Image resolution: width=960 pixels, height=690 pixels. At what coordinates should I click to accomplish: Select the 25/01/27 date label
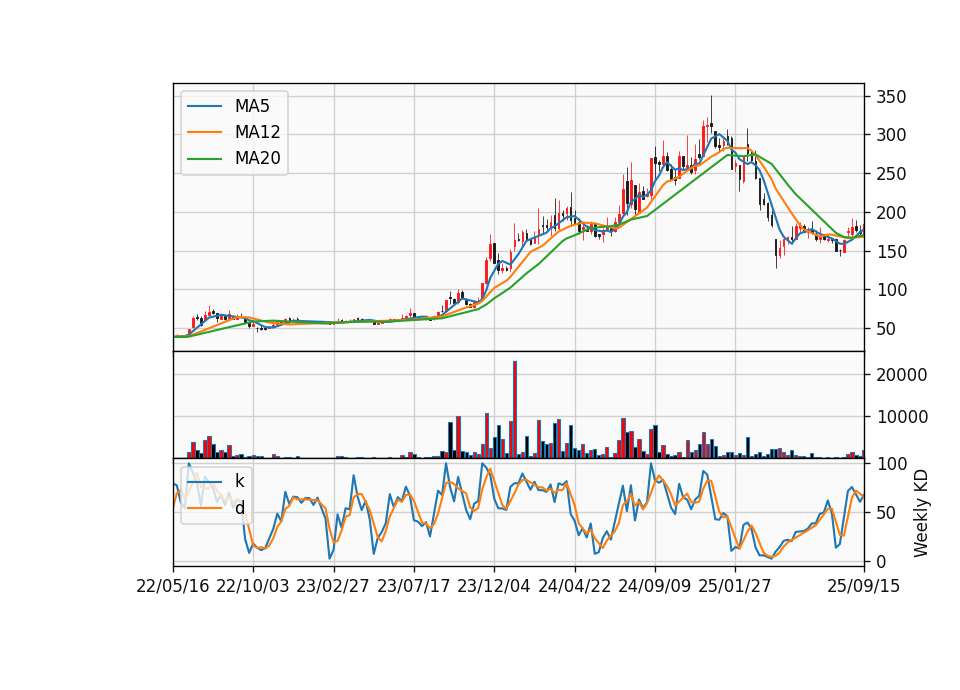pyautogui.click(x=735, y=586)
